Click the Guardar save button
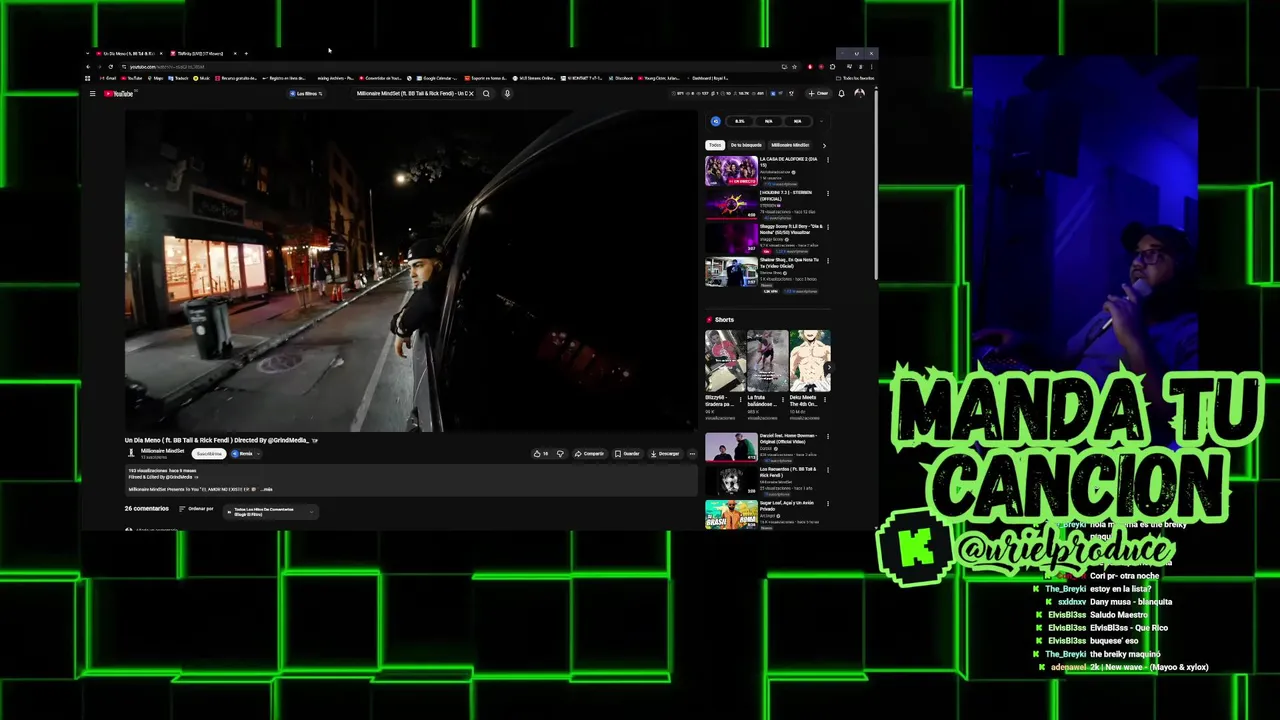The height and width of the screenshot is (720, 1280). [627, 453]
